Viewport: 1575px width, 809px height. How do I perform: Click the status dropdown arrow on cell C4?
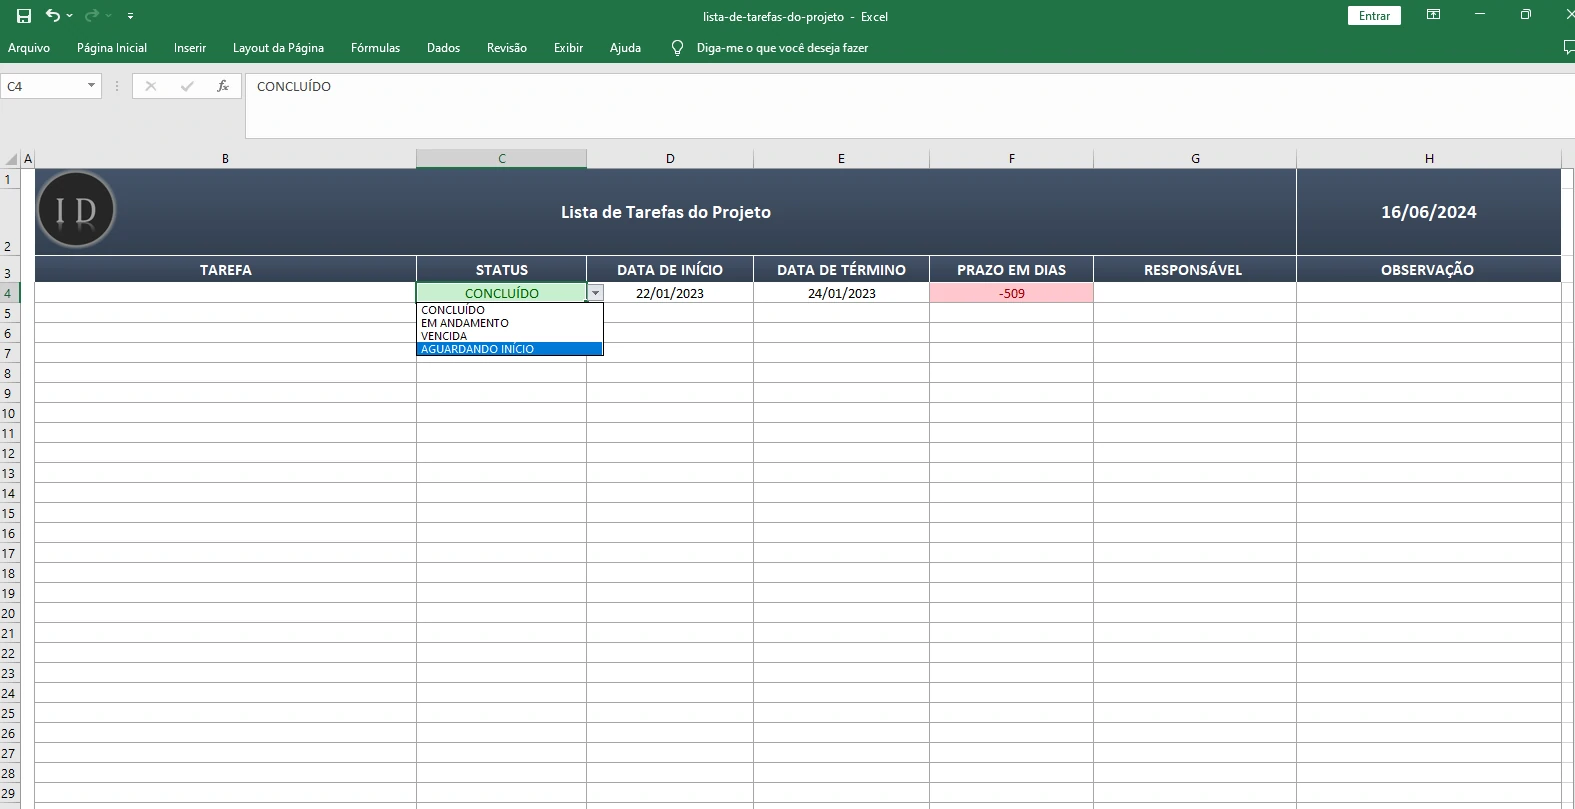tap(595, 293)
